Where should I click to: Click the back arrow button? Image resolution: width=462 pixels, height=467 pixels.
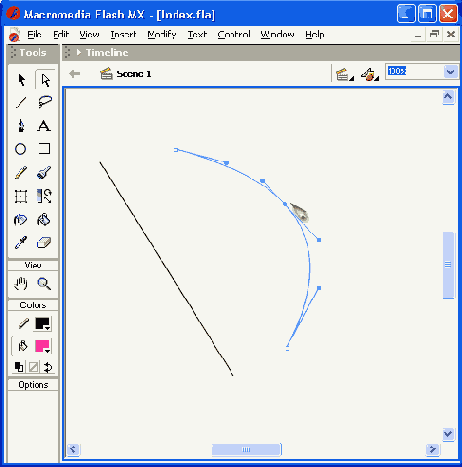click(x=74, y=74)
